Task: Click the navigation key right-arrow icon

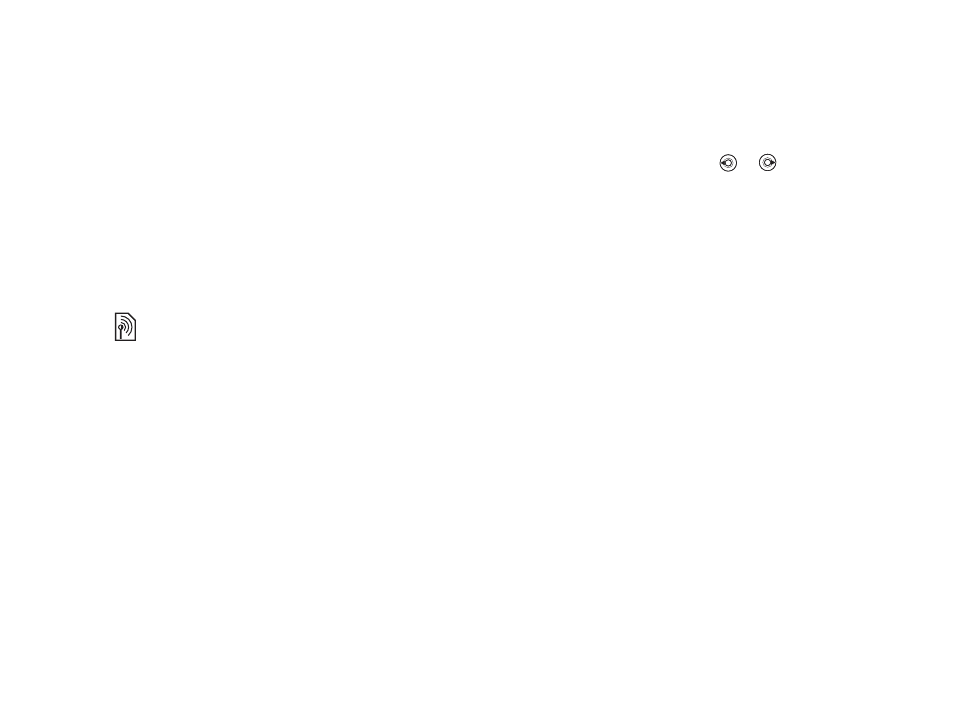Action: tap(767, 163)
